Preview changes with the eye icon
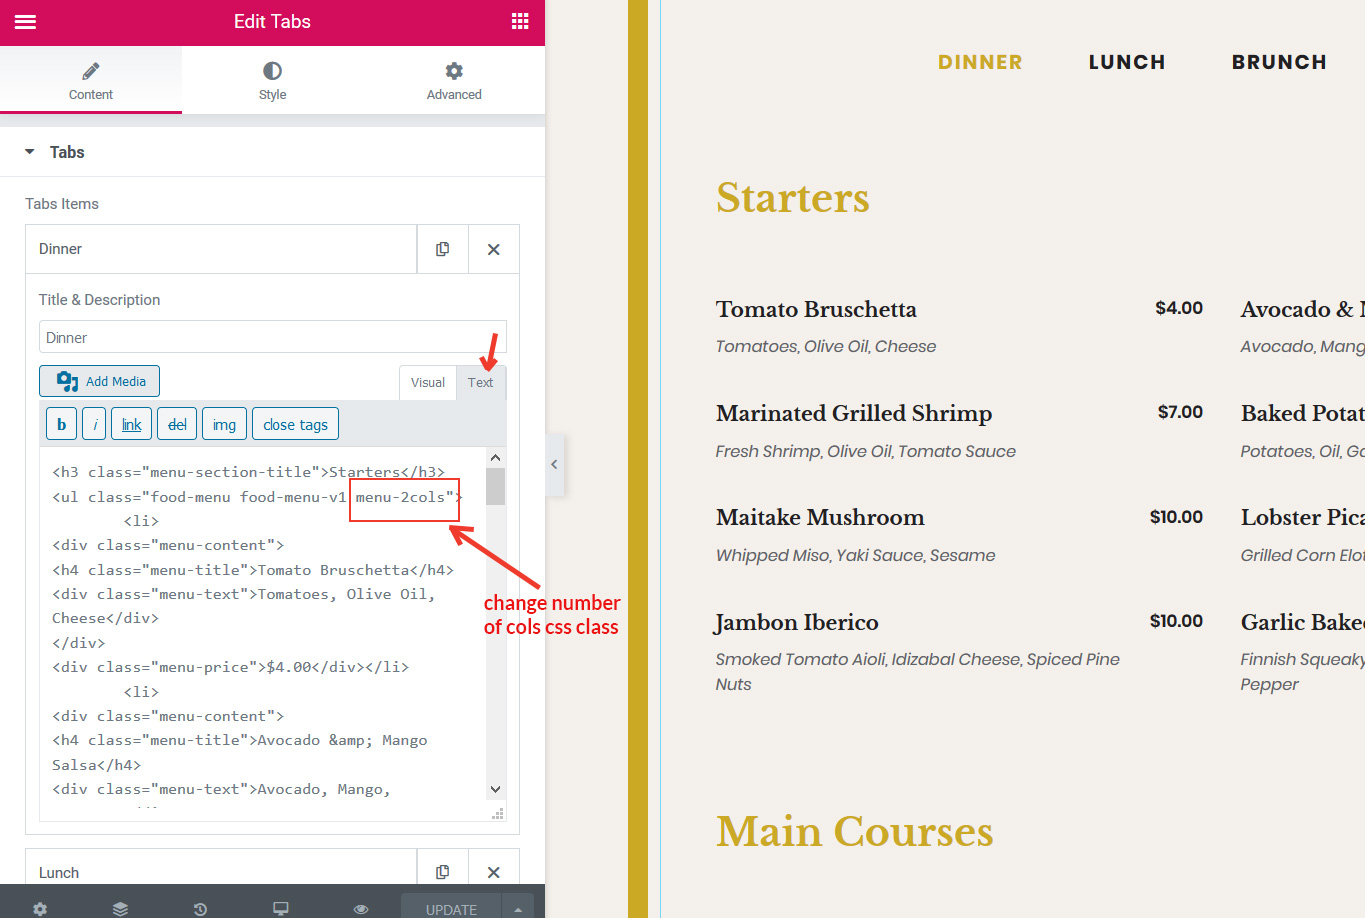Screen dimensions: 1365x918 tap(361, 908)
